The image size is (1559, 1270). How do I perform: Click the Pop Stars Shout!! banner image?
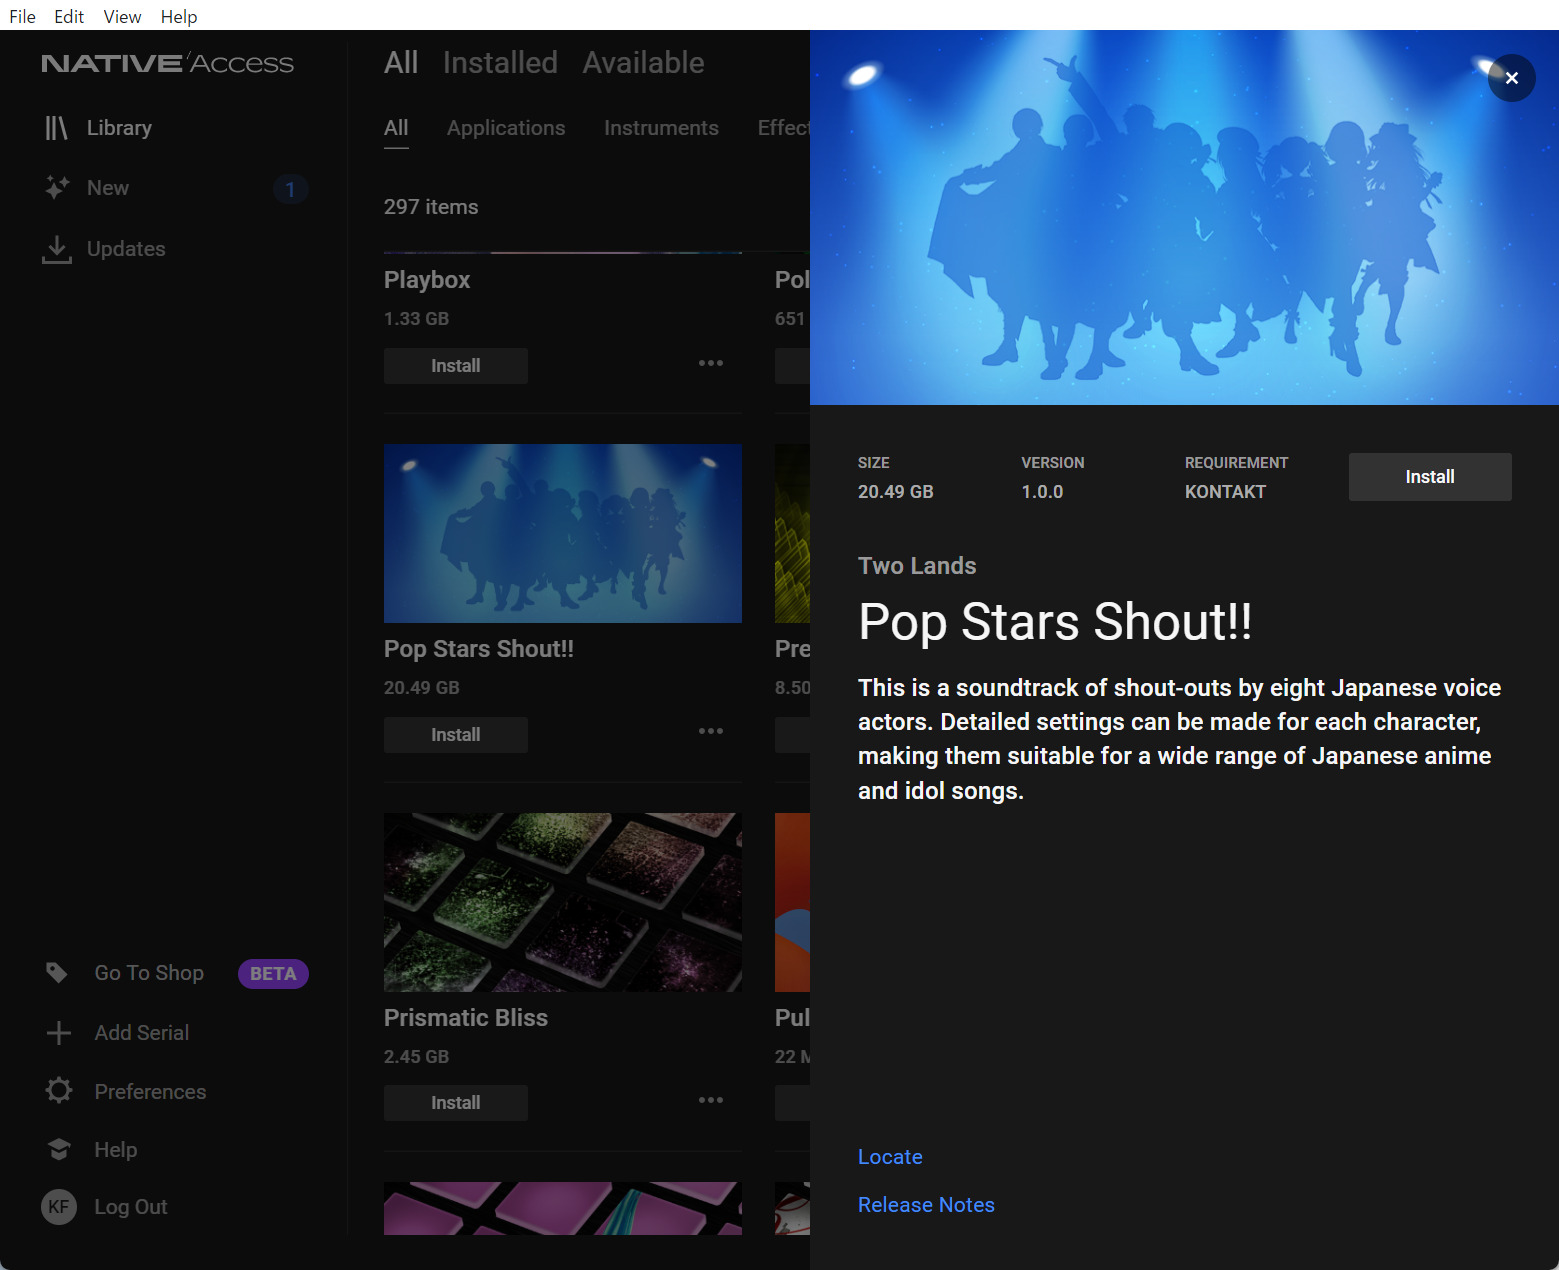tap(1184, 217)
